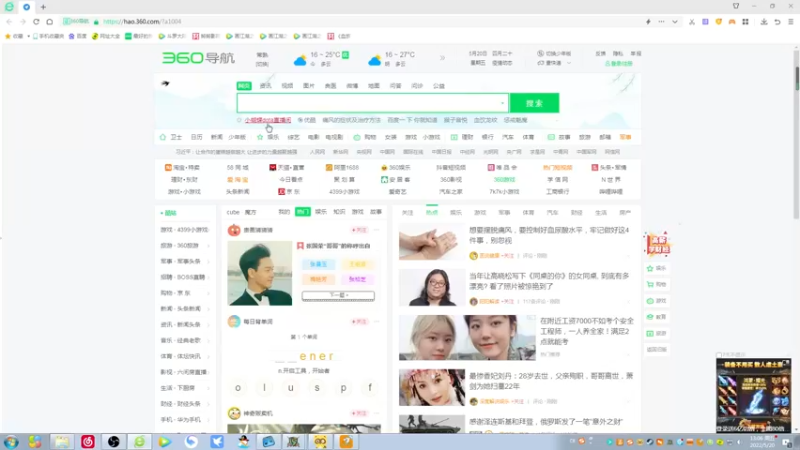Click today's weather cloud icon
The width and height of the screenshot is (800, 450).
click(x=300, y=61)
